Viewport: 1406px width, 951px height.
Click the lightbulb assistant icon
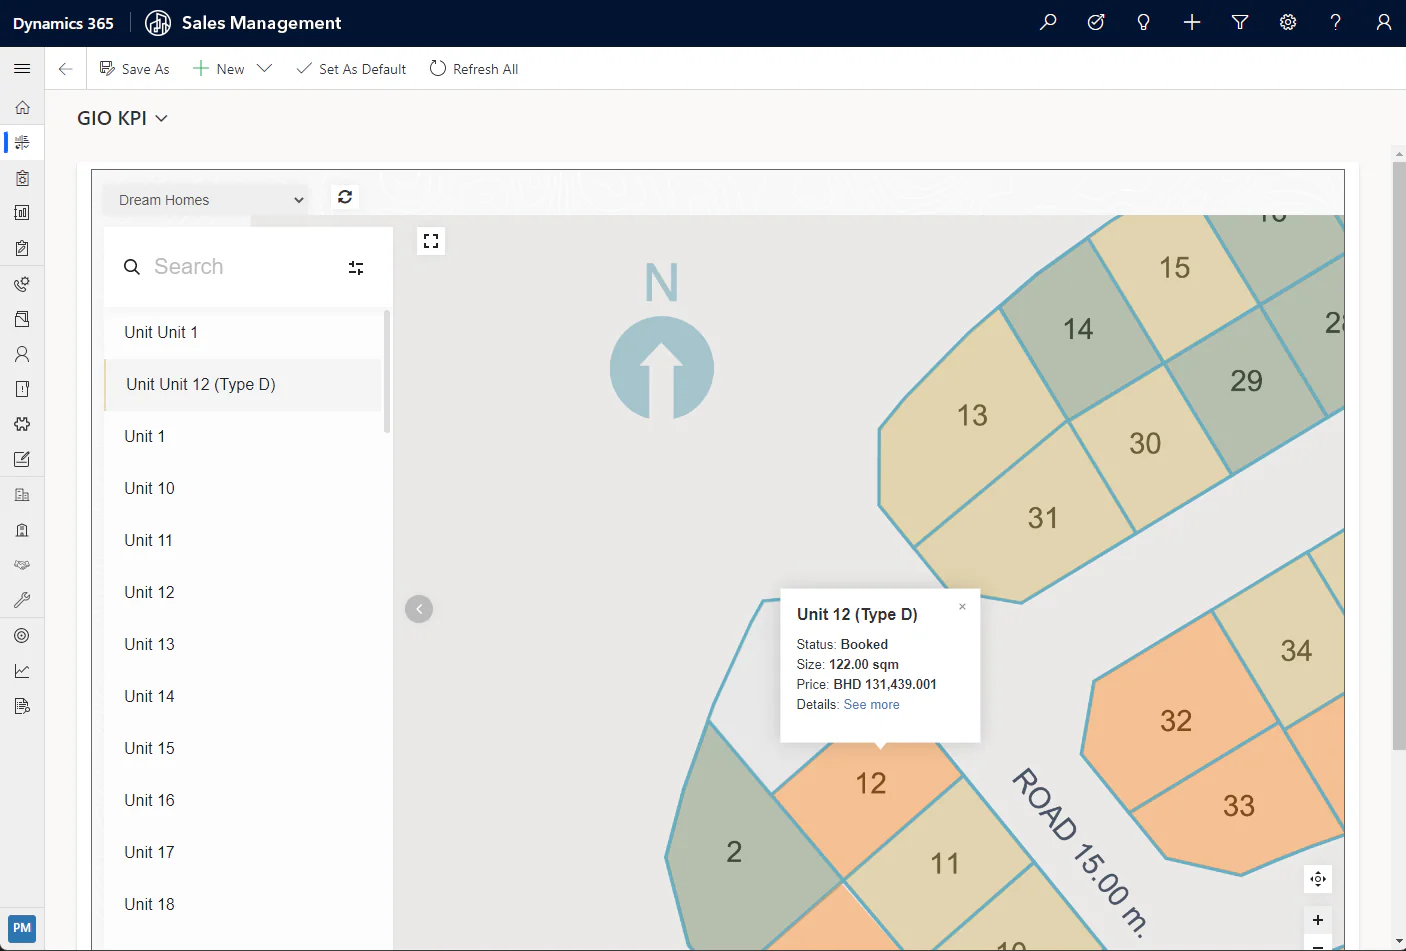tap(1144, 22)
